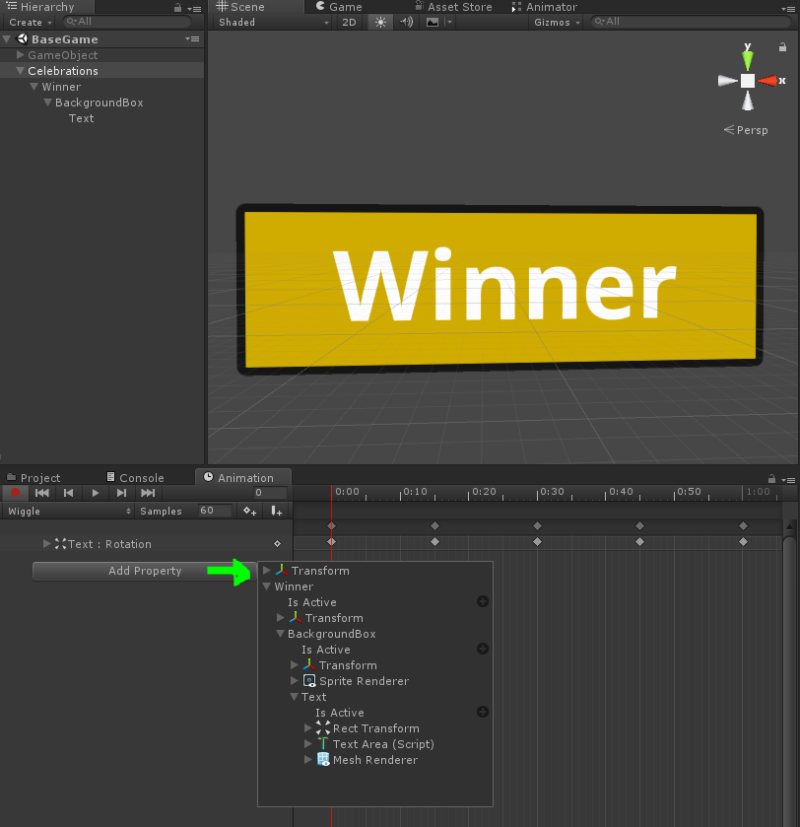
Task: Click the plus next to Winner Is Active
Action: [x=482, y=601]
